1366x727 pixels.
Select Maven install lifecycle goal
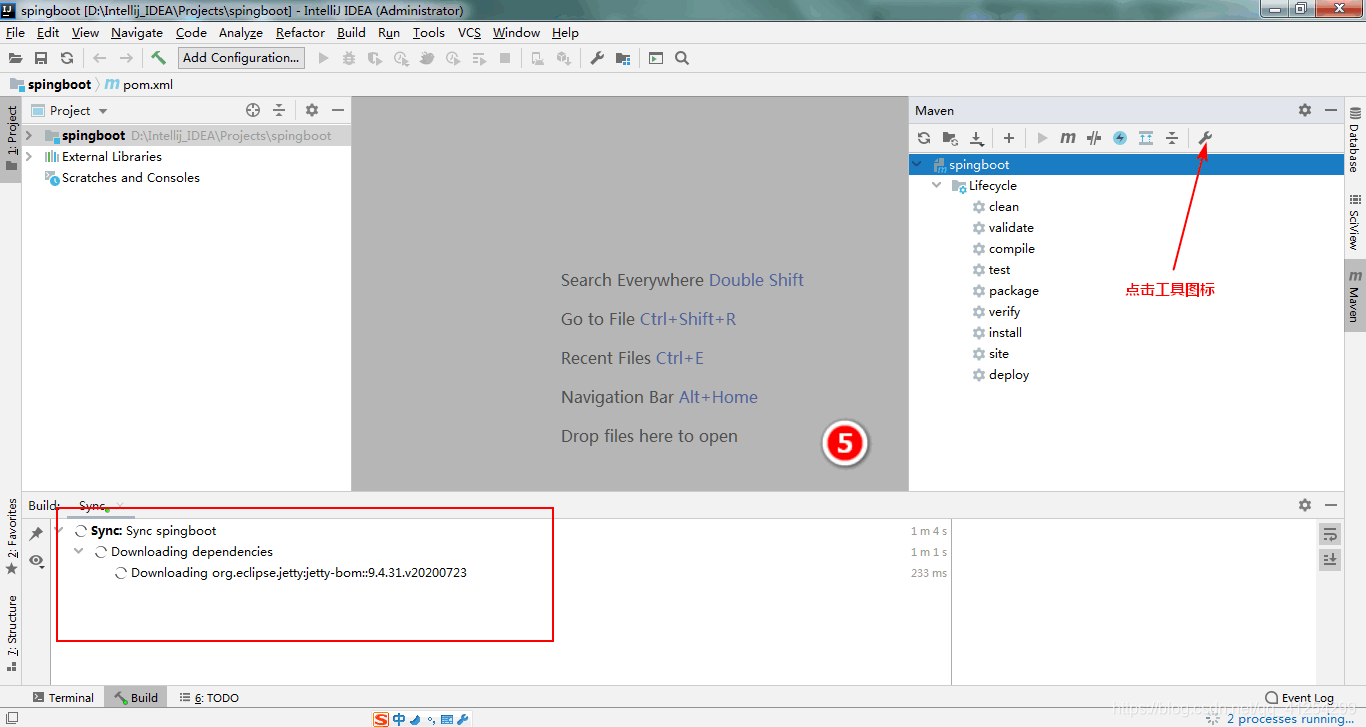click(1005, 333)
